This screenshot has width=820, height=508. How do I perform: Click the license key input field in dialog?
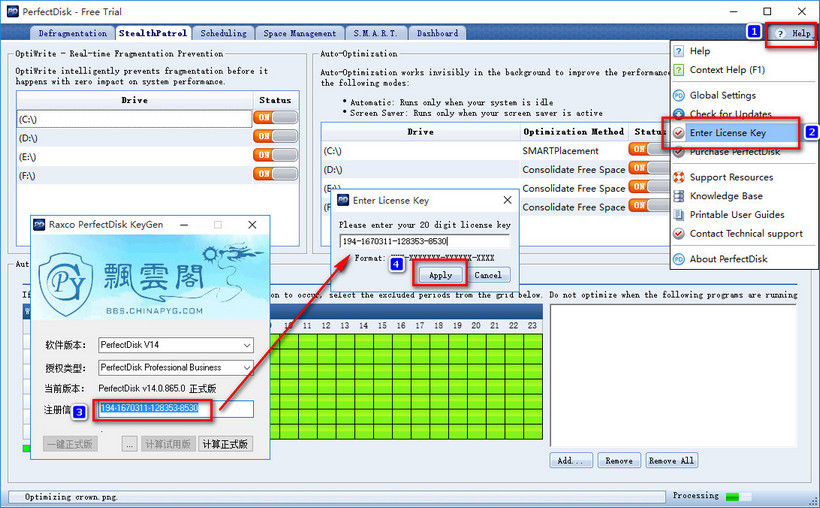(424, 241)
